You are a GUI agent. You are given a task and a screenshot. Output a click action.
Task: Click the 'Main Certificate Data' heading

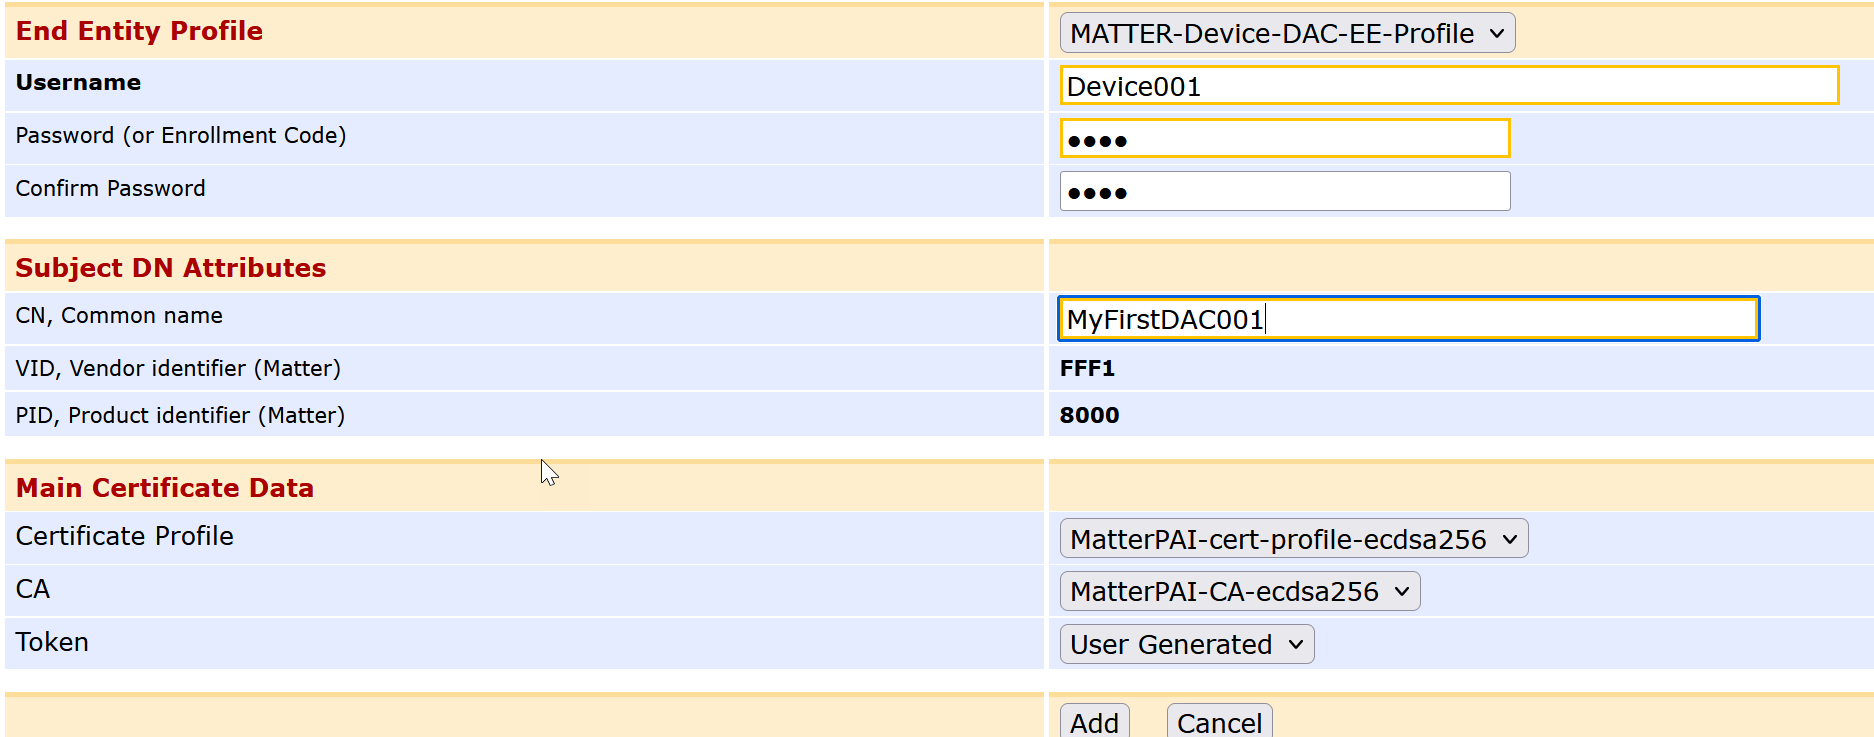tap(165, 488)
